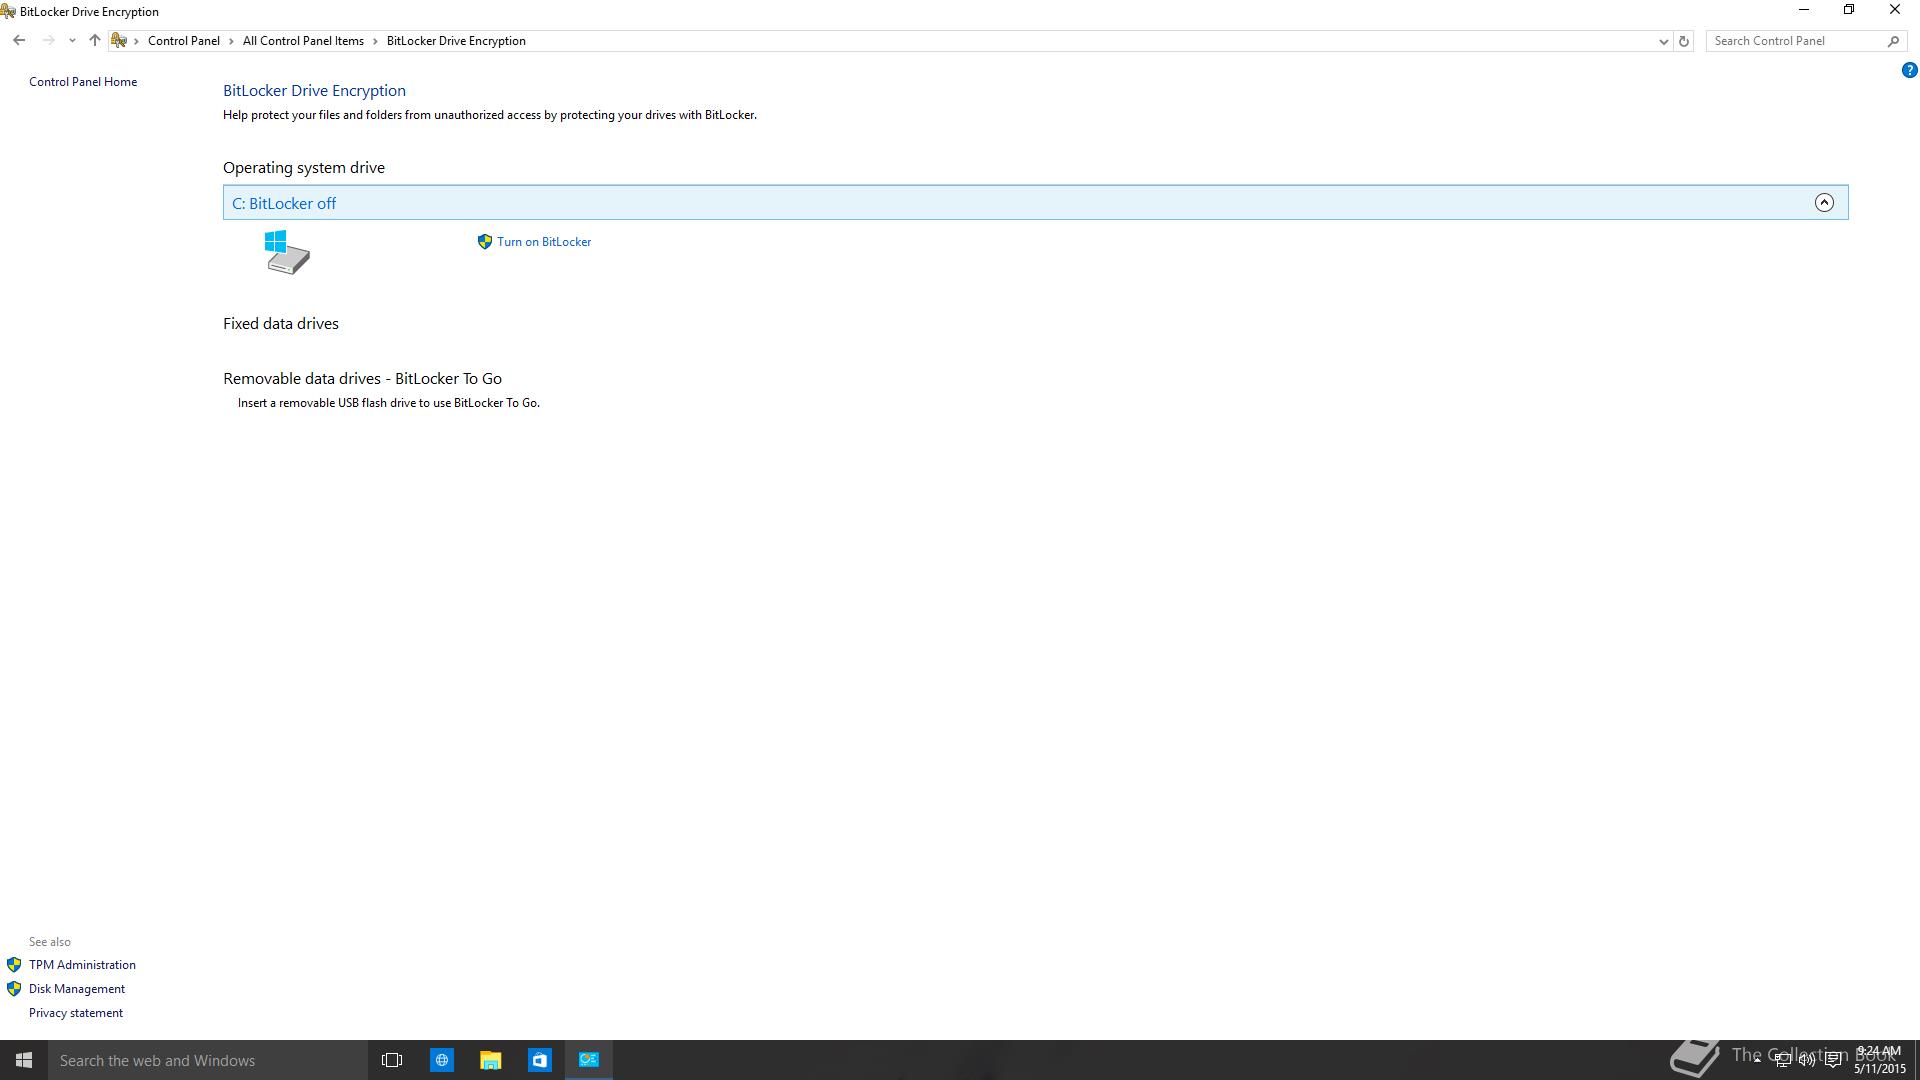Open the recent locations dropdown arrow
1920x1080 pixels.
[72, 41]
